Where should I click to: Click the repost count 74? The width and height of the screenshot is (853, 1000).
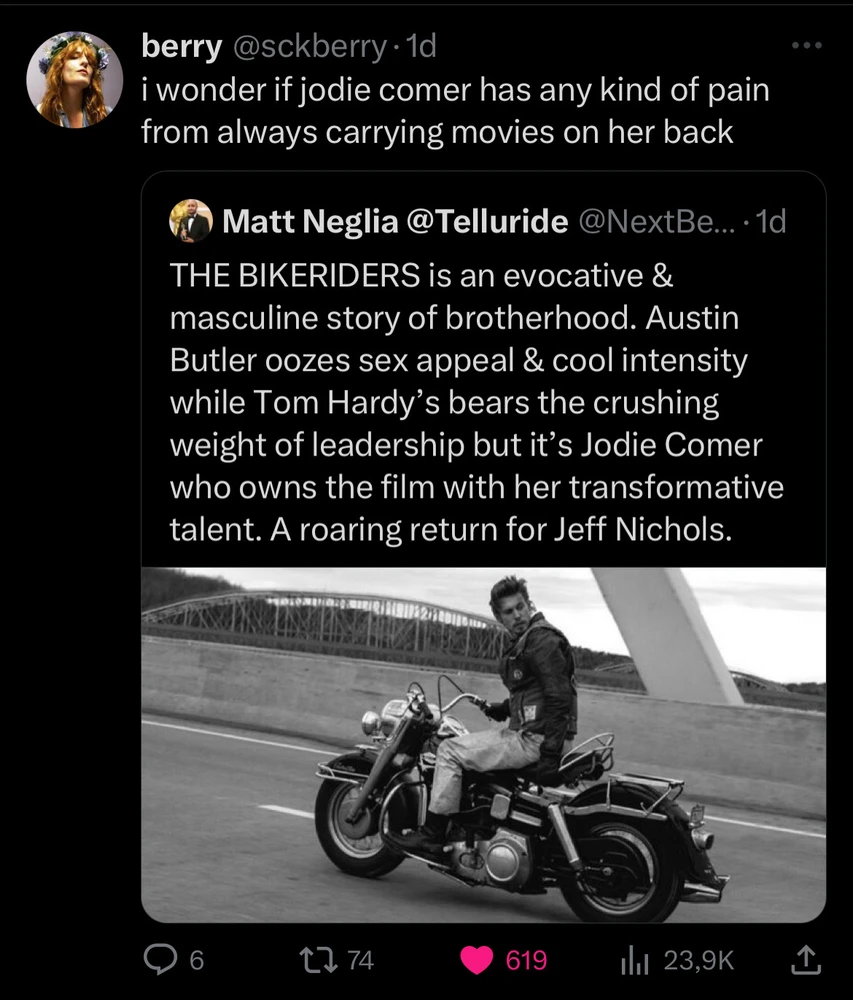point(360,961)
